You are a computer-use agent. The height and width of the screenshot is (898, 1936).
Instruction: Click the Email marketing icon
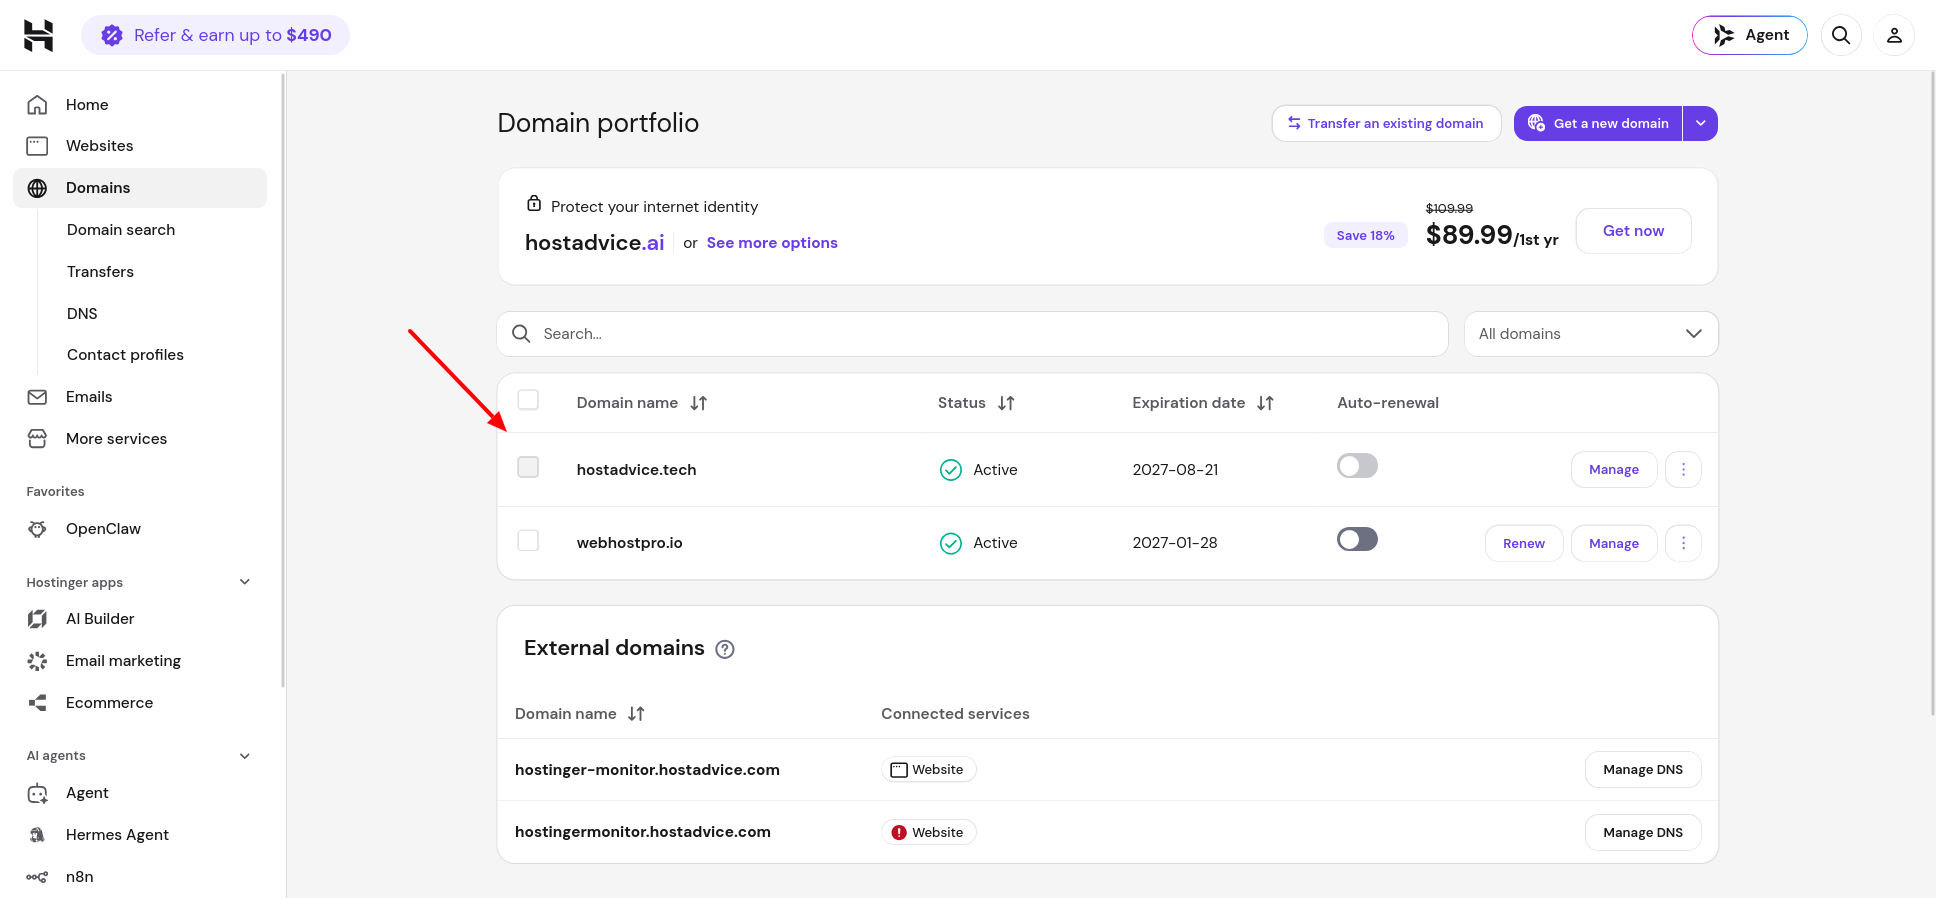coord(37,661)
